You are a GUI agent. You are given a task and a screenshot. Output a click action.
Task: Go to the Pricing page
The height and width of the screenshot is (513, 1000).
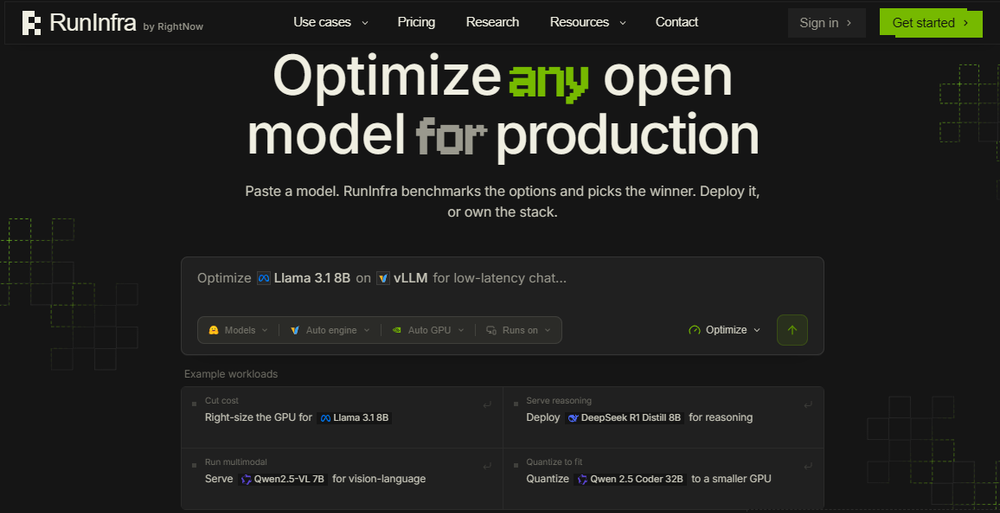(x=416, y=22)
